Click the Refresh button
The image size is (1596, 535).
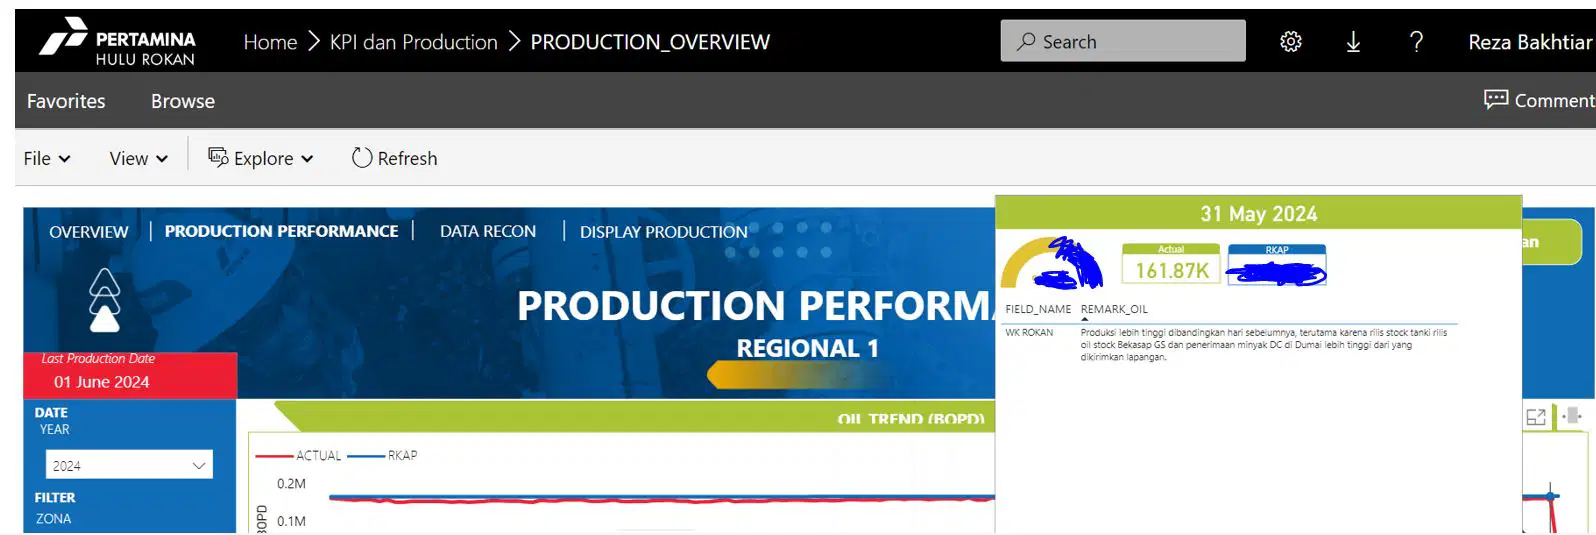(394, 158)
